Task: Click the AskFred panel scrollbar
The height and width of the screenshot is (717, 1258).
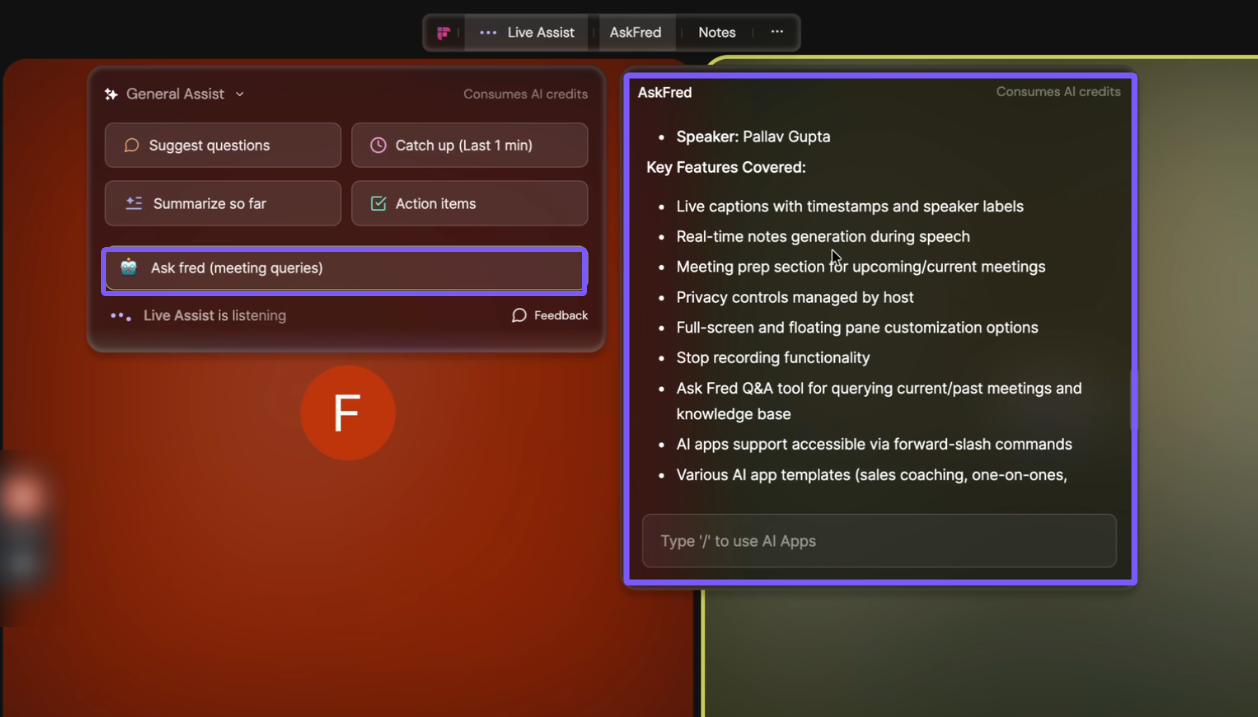Action: 1133,400
